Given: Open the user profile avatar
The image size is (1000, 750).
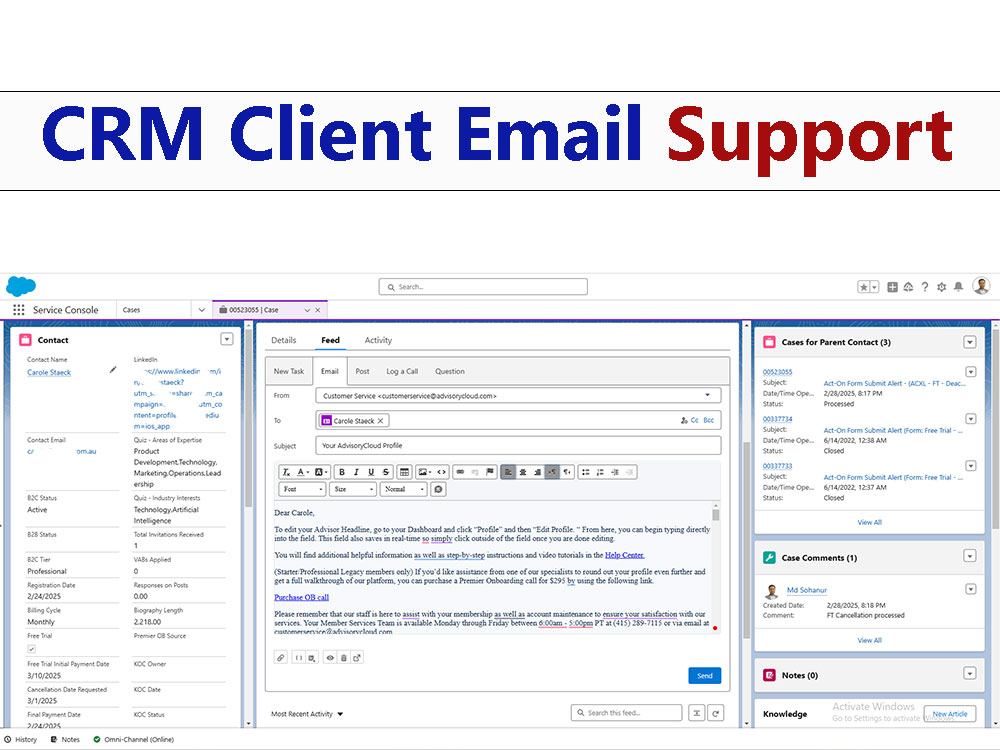Looking at the screenshot, I should coord(982,286).
